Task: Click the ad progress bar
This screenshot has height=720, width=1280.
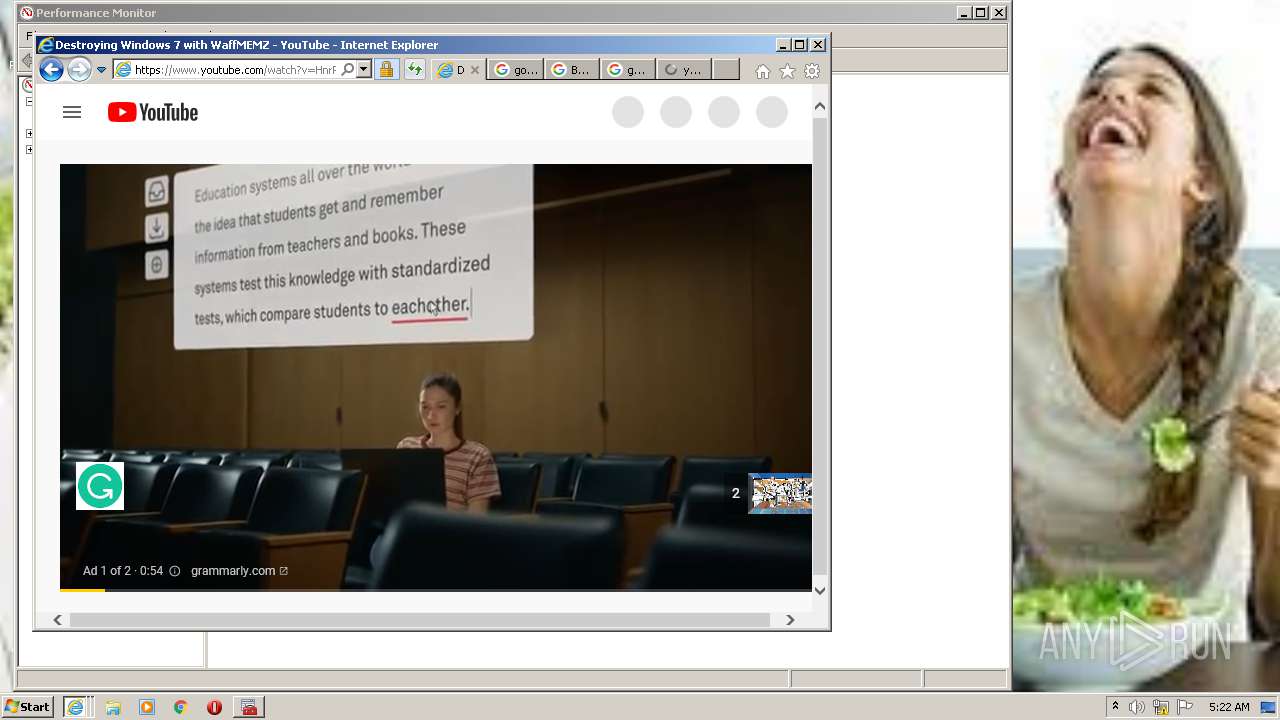Action: pos(436,590)
